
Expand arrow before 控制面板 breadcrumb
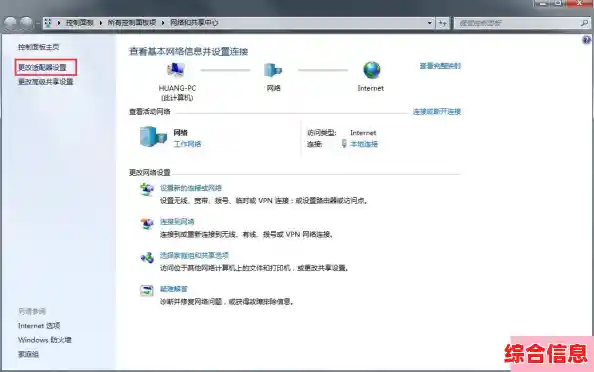[x=59, y=23]
